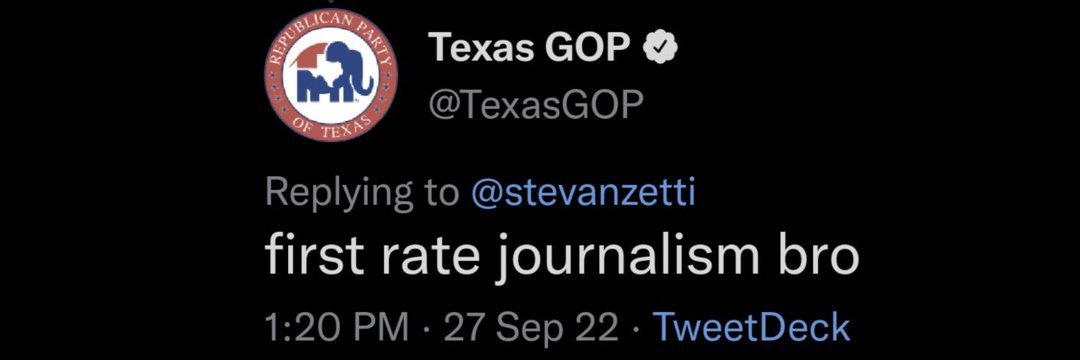Click the 'Replying to' label
Screen dimensions: 1080x360
362,195
